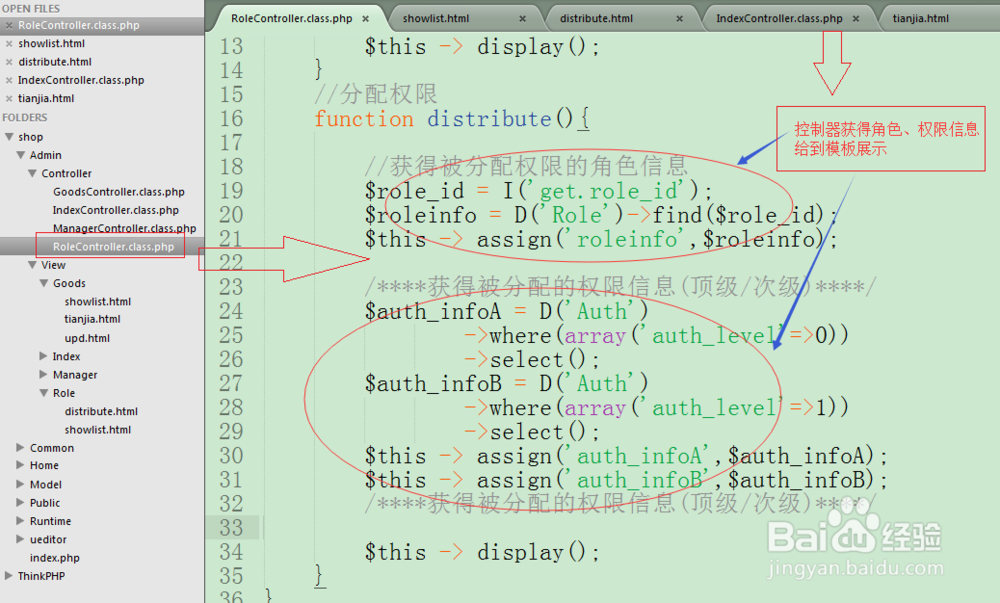1000x603 pixels.
Task: Open ManagerController.class.php in folder tree
Action: point(124,228)
